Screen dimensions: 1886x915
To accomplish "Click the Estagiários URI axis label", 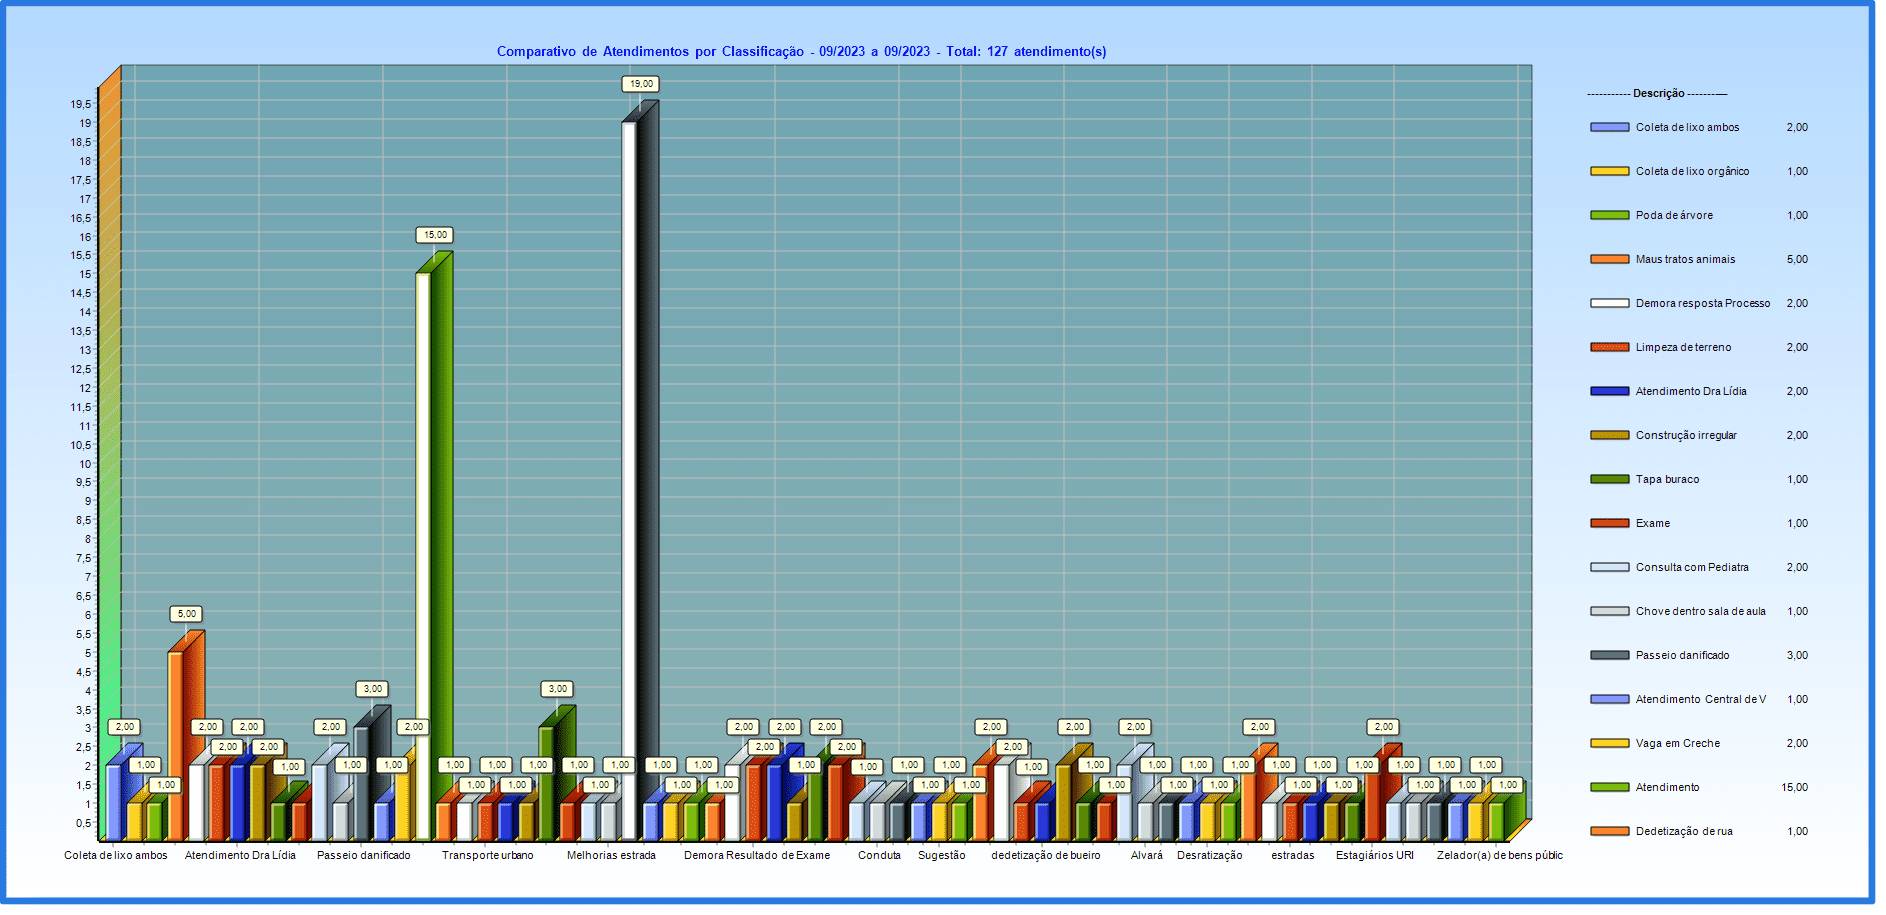I will pos(1375,855).
